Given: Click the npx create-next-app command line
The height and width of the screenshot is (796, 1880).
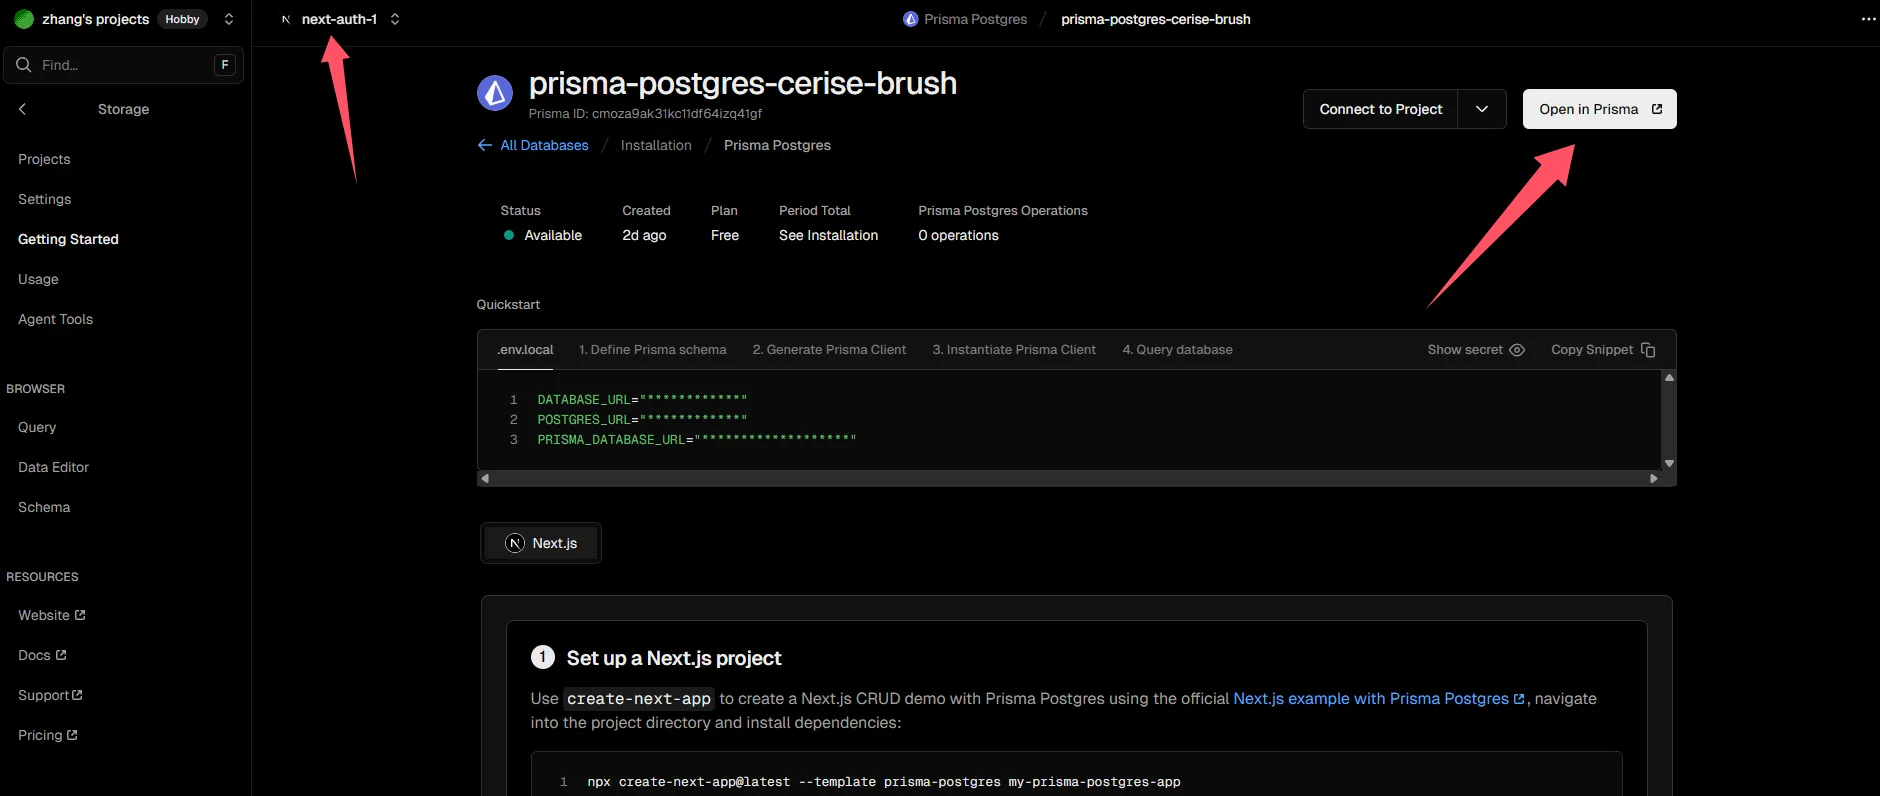Looking at the screenshot, I should [x=884, y=782].
